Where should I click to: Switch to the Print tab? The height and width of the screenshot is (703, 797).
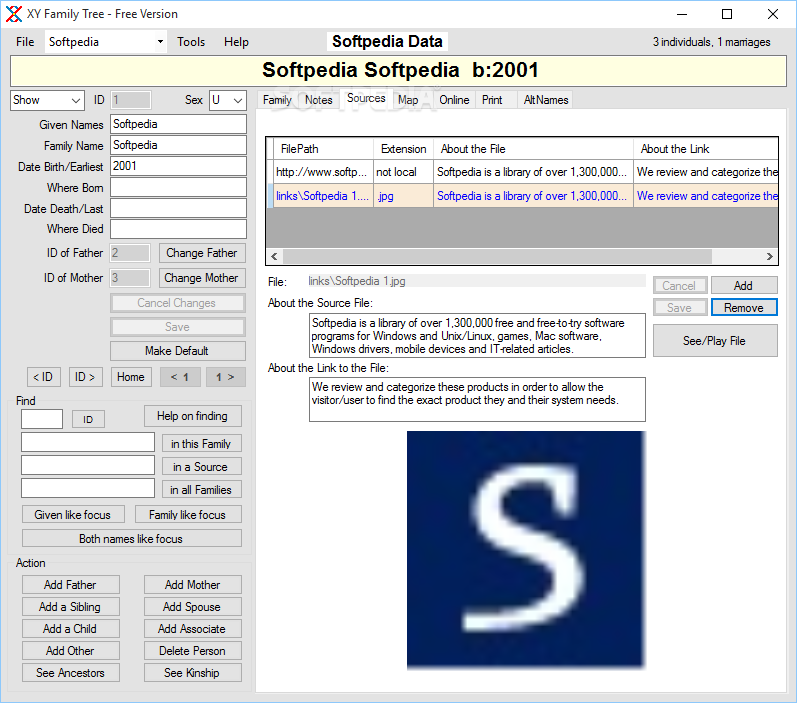(492, 100)
